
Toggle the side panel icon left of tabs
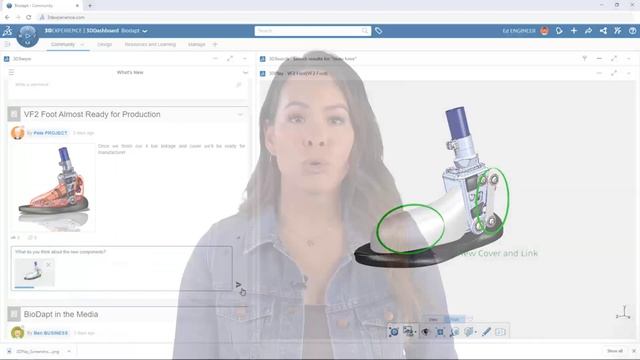pyautogui.click(x=7, y=44)
